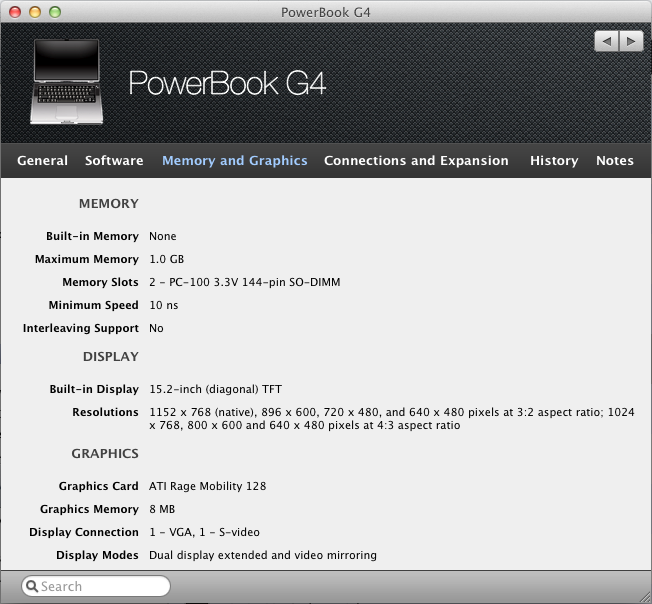Close the PowerBook G4 window
652x604 pixels.
(x=15, y=12)
